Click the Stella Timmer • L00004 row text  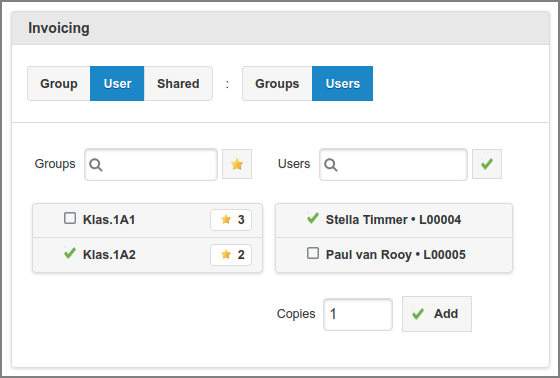[x=393, y=220]
